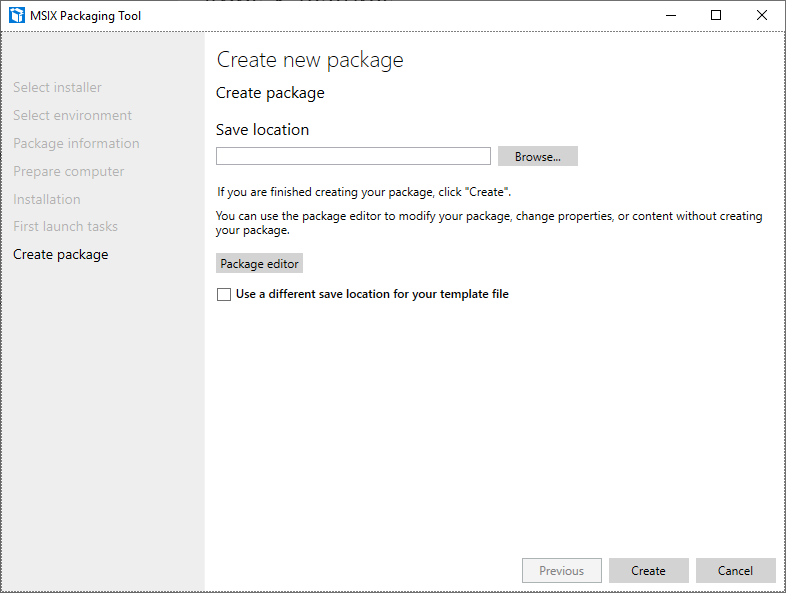Enable different save location for template file
The width and height of the screenshot is (786, 593).
click(x=224, y=294)
